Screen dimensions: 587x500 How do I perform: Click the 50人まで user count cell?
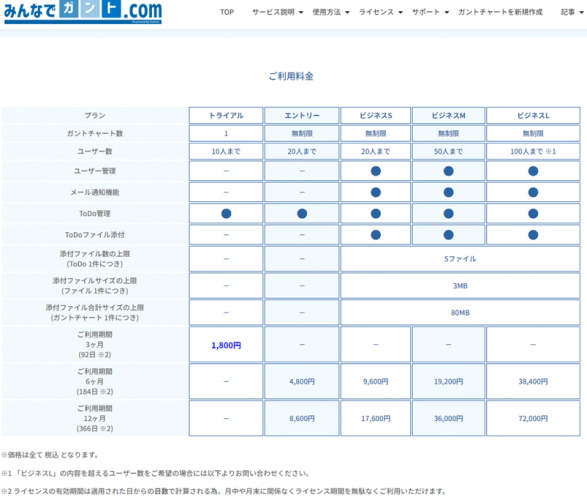(448, 152)
